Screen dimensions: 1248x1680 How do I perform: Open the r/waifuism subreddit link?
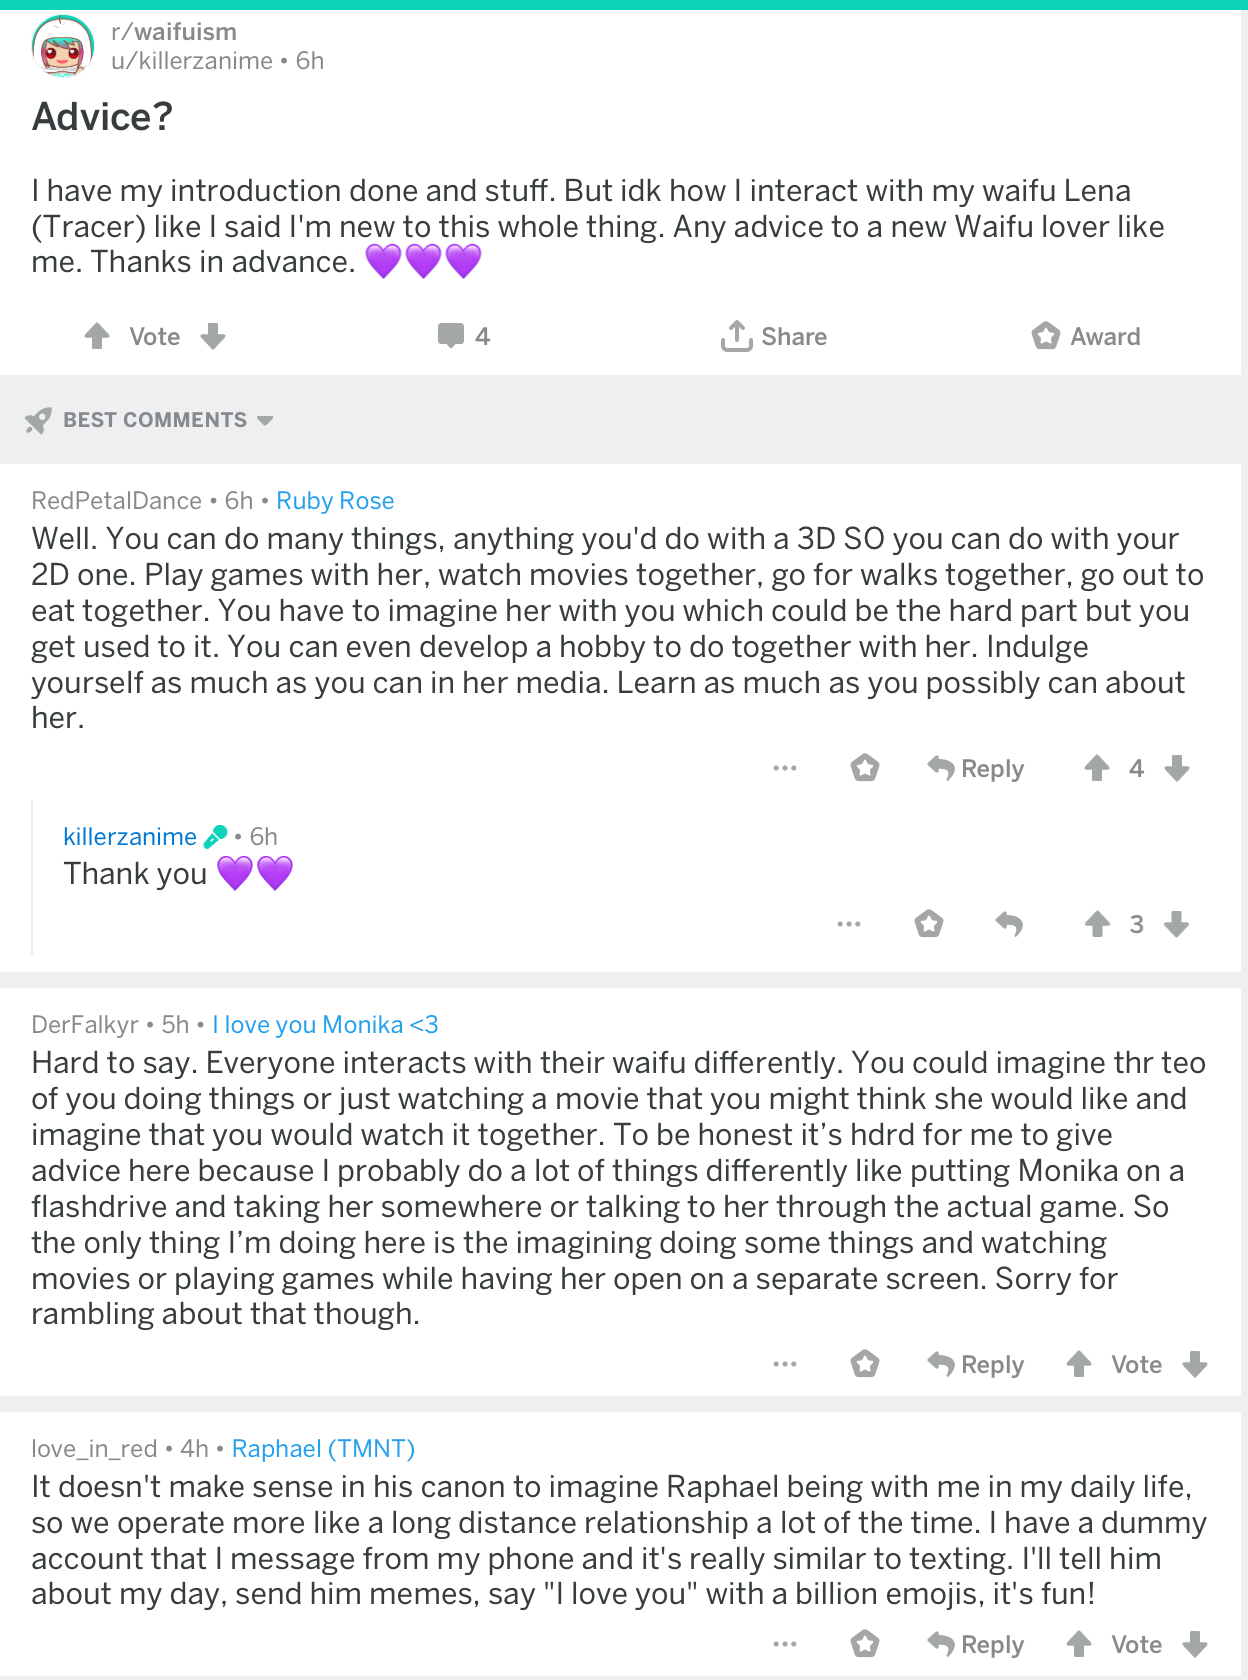click(x=174, y=32)
